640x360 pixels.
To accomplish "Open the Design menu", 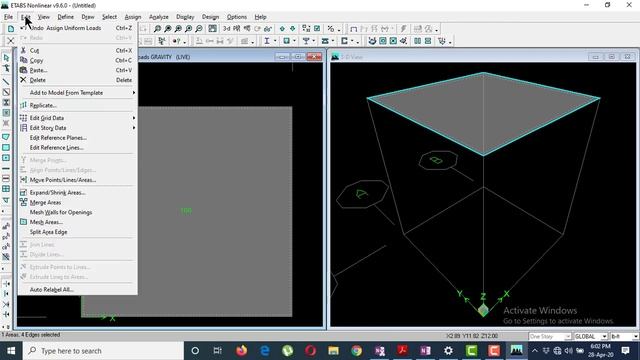I will 210,17.
